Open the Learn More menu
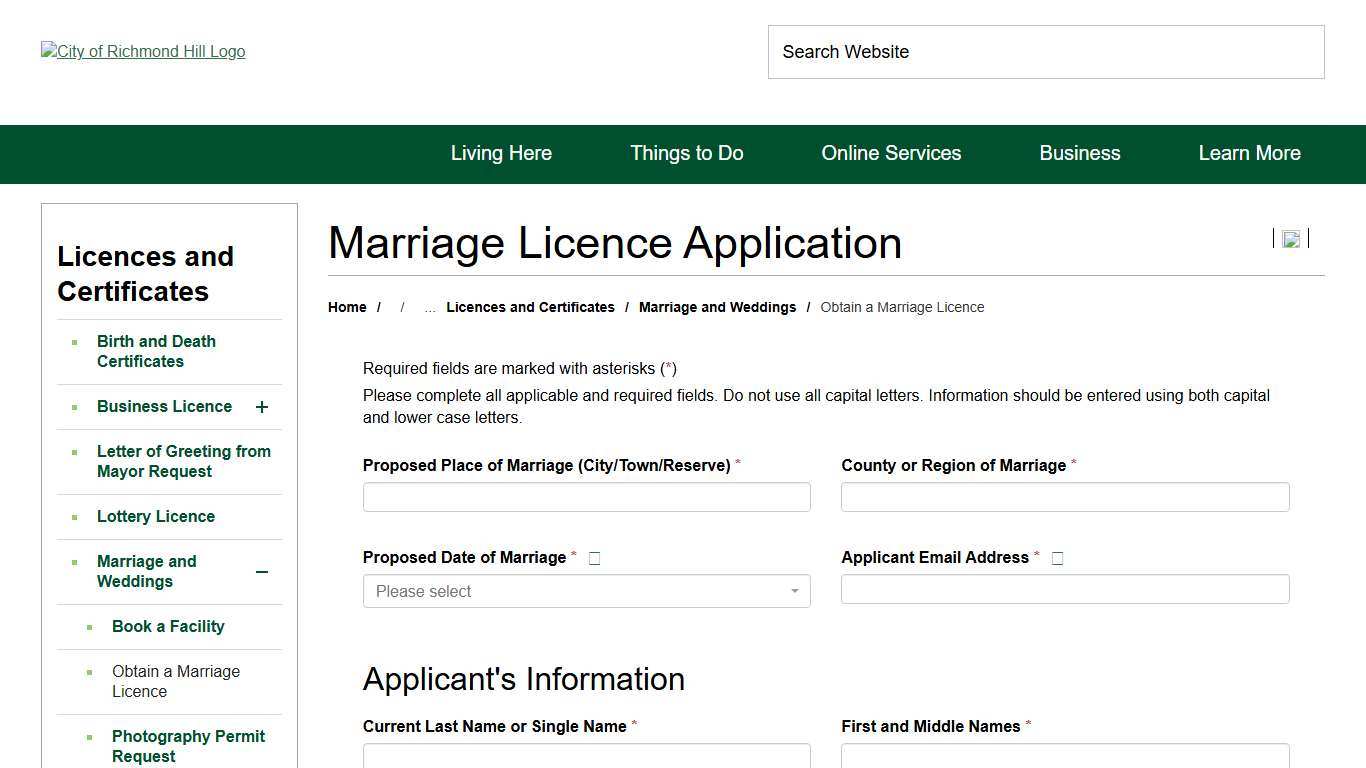This screenshot has width=1366, height=768. point(1249,153)
